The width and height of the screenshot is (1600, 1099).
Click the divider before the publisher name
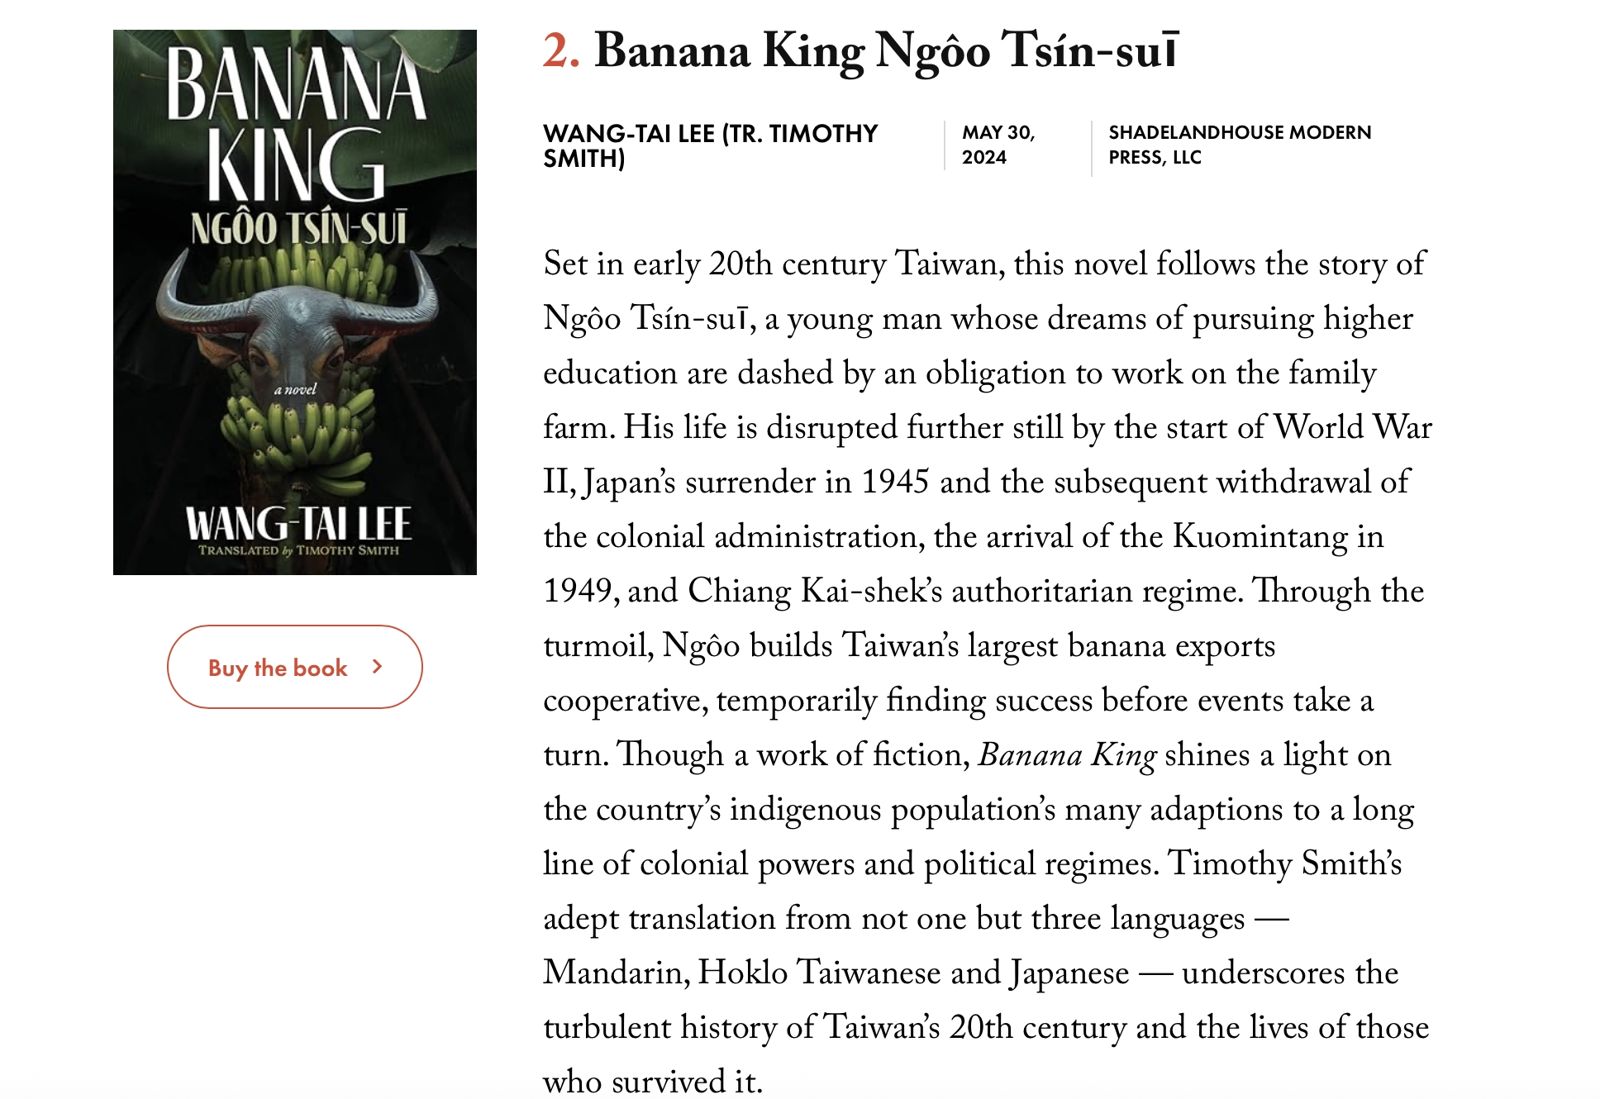1090,147
